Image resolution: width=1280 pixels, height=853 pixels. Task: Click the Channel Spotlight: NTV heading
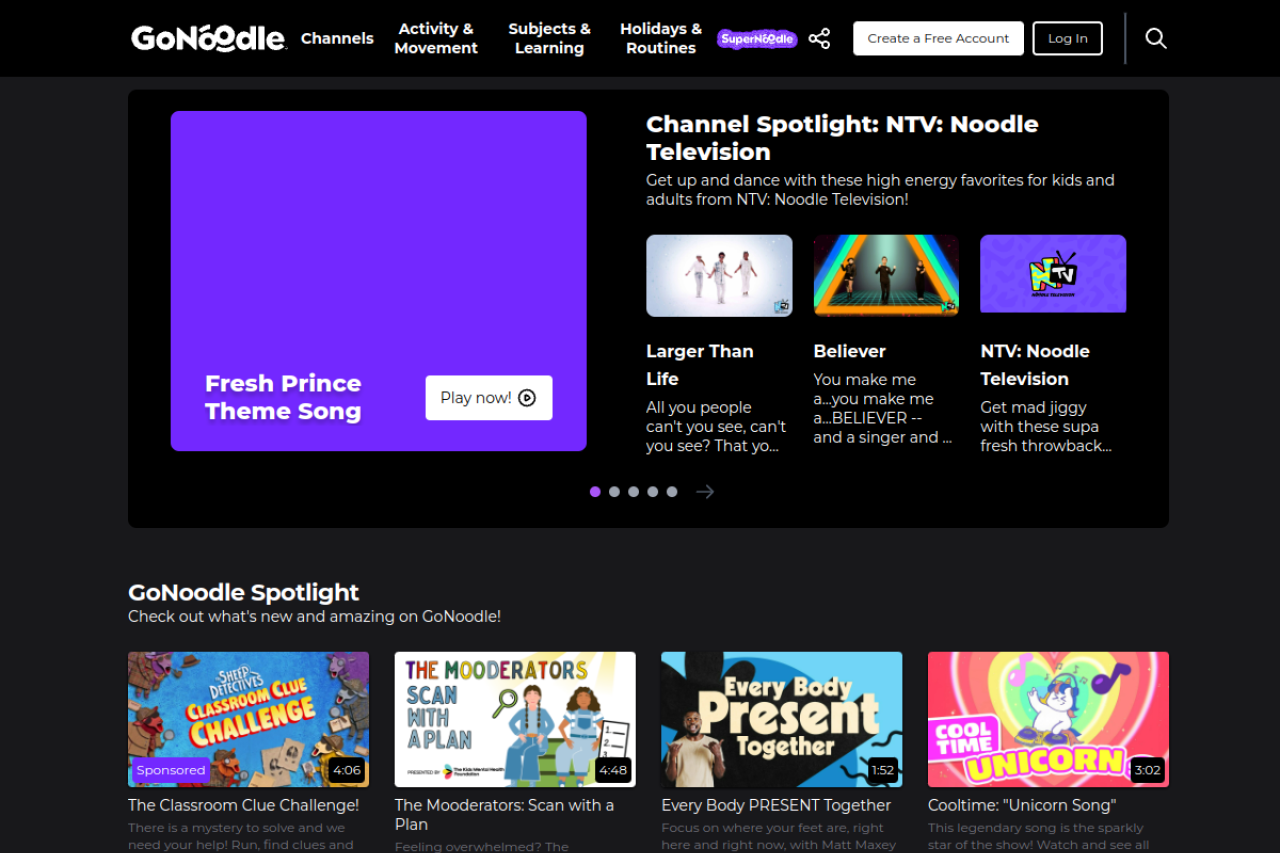[x=842, y=138]
